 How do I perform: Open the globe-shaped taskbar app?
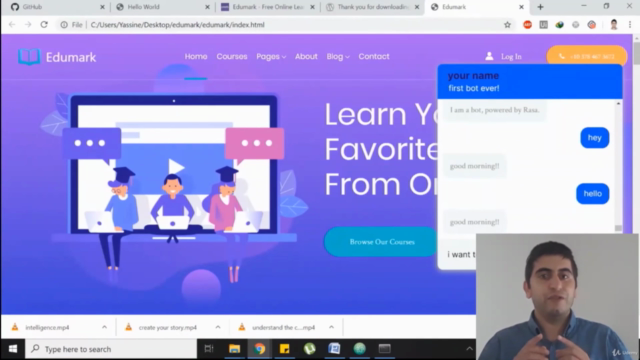(359, 349)
